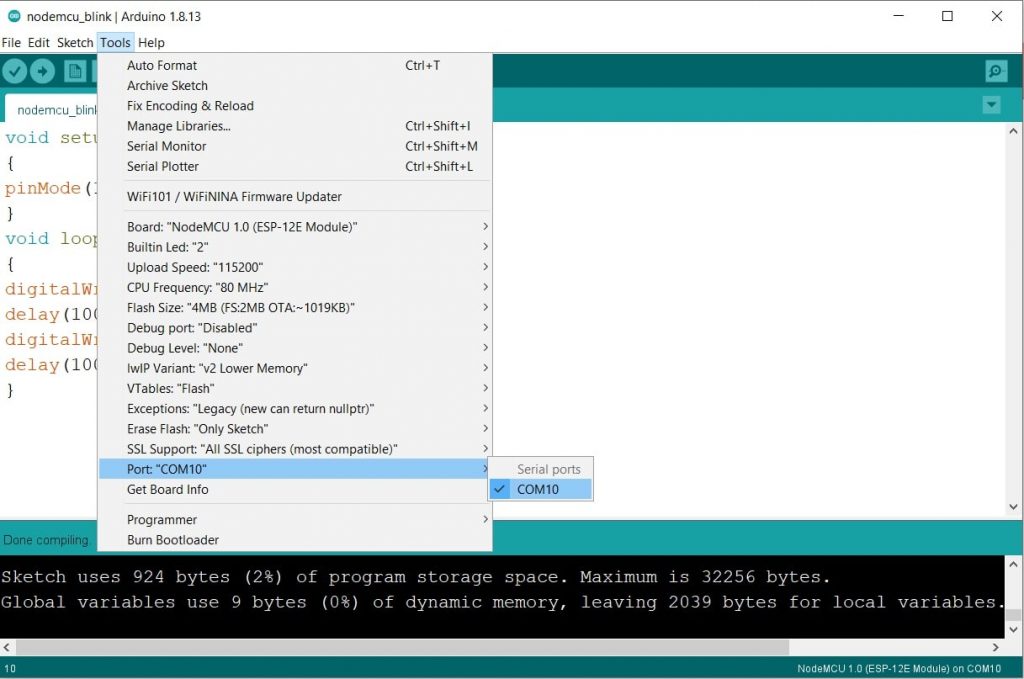
Task: Maximize the Arduino window
Action: (948, 16)
